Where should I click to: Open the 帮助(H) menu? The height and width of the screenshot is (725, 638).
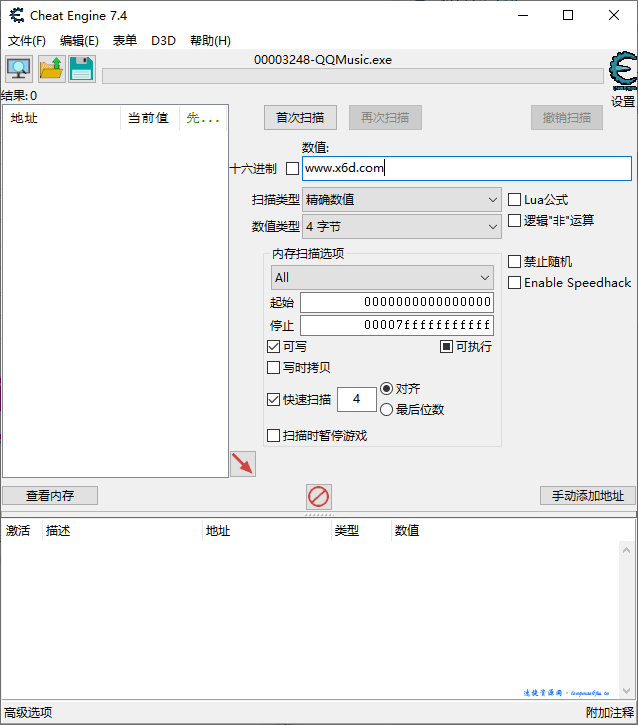[x=210, y=41]
